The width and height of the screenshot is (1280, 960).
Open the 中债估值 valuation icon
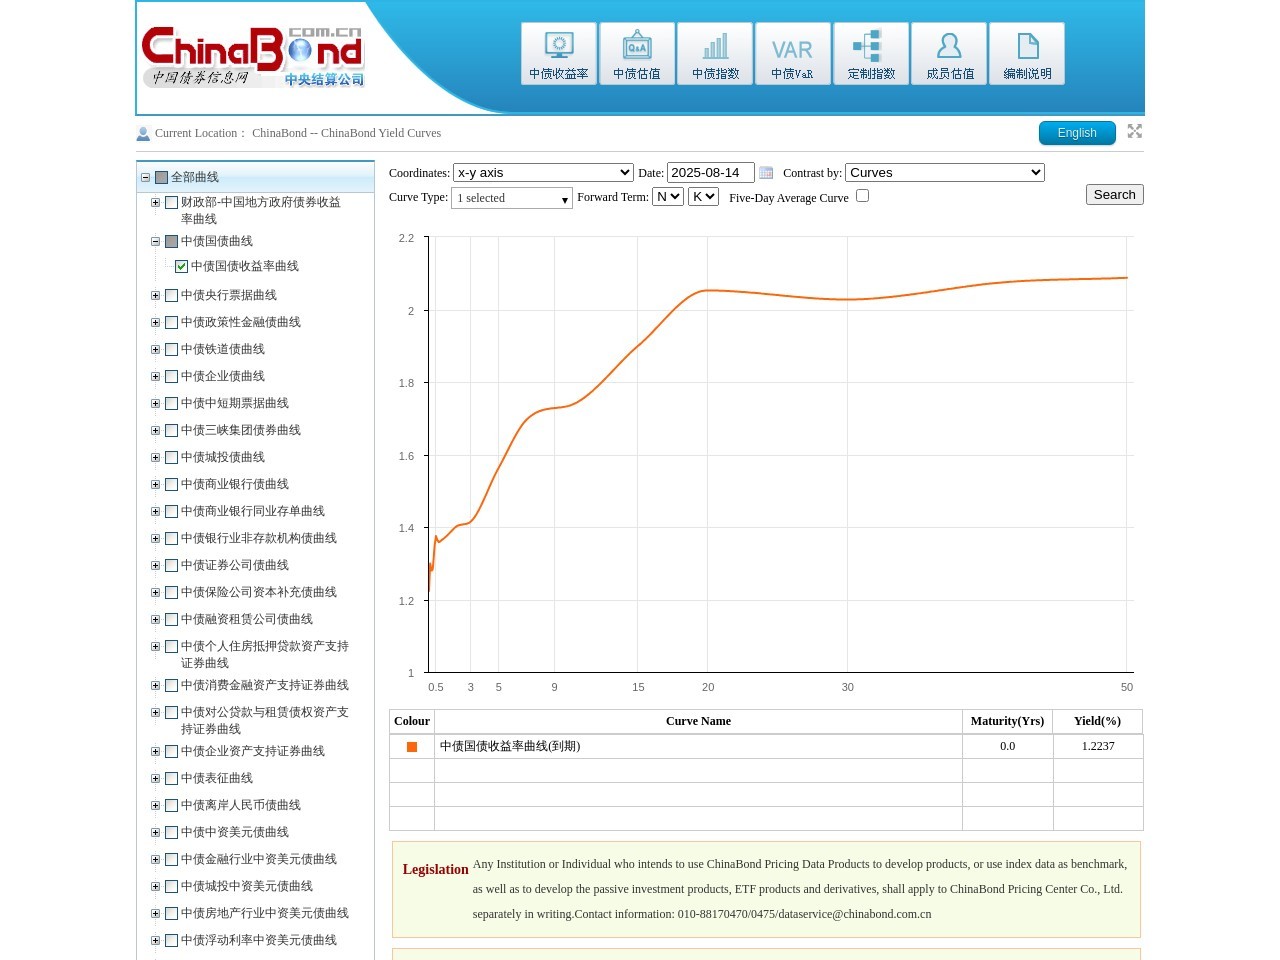click(637, 54)
